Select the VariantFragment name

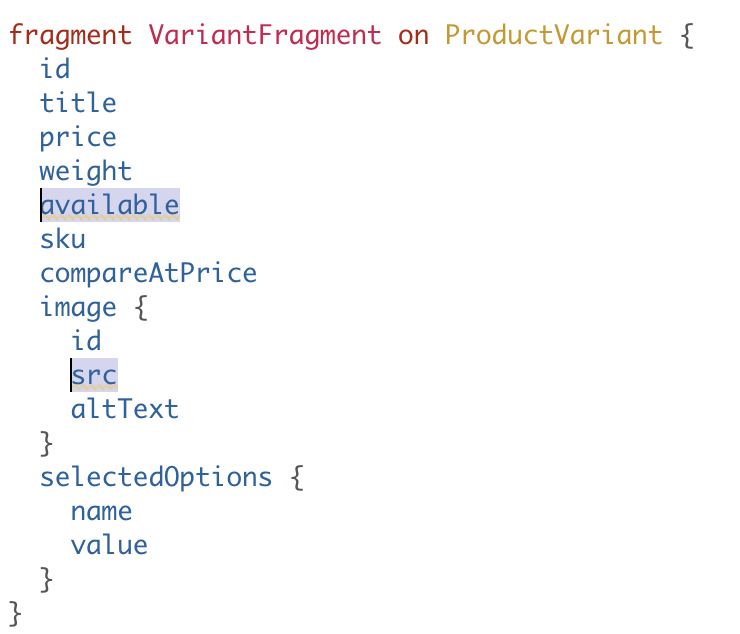[265, 35]
